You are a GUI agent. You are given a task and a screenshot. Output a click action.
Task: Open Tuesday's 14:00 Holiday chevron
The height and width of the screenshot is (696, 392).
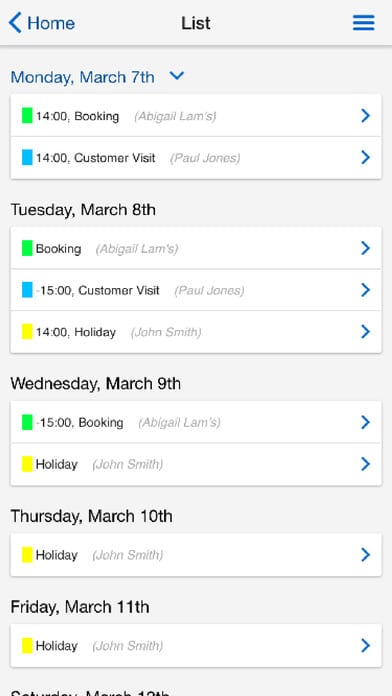365,332
